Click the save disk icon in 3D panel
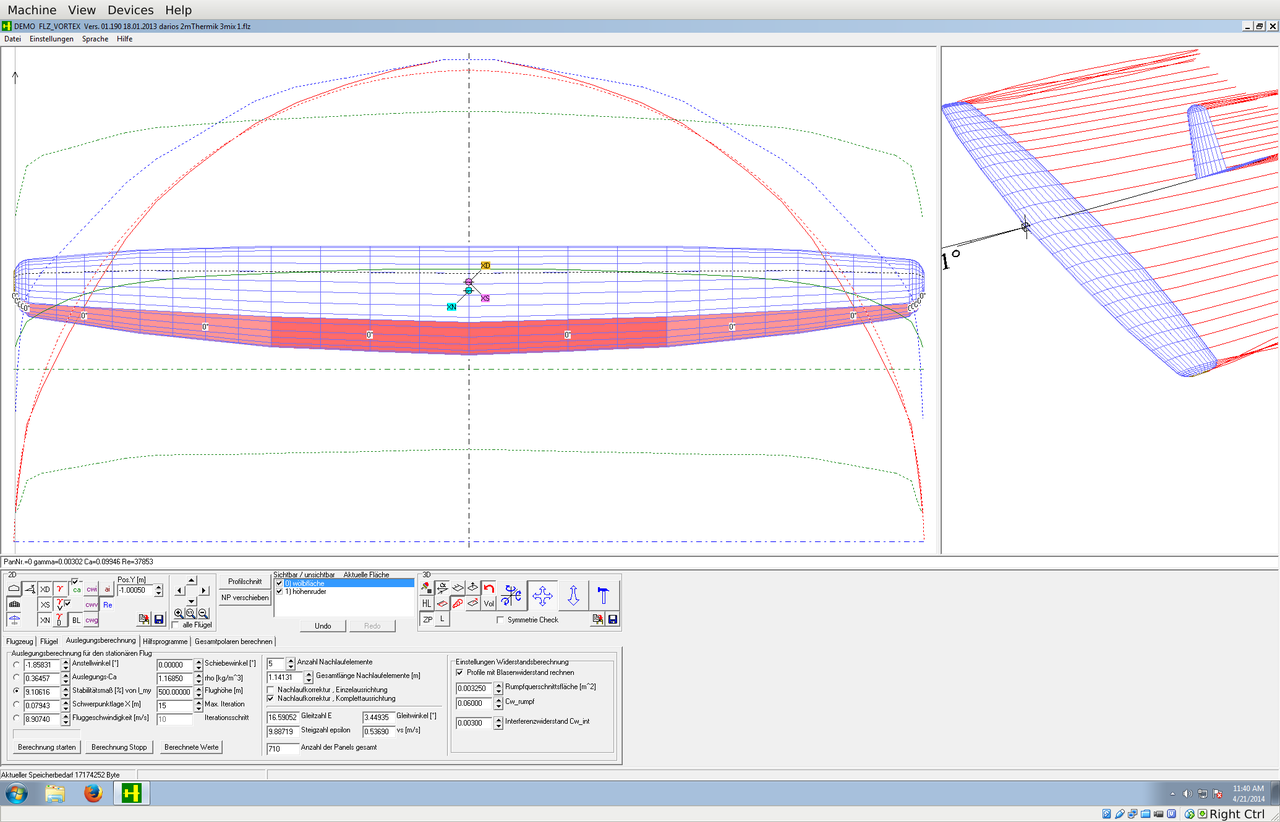 pyautogui.click(x=612, y=620)
